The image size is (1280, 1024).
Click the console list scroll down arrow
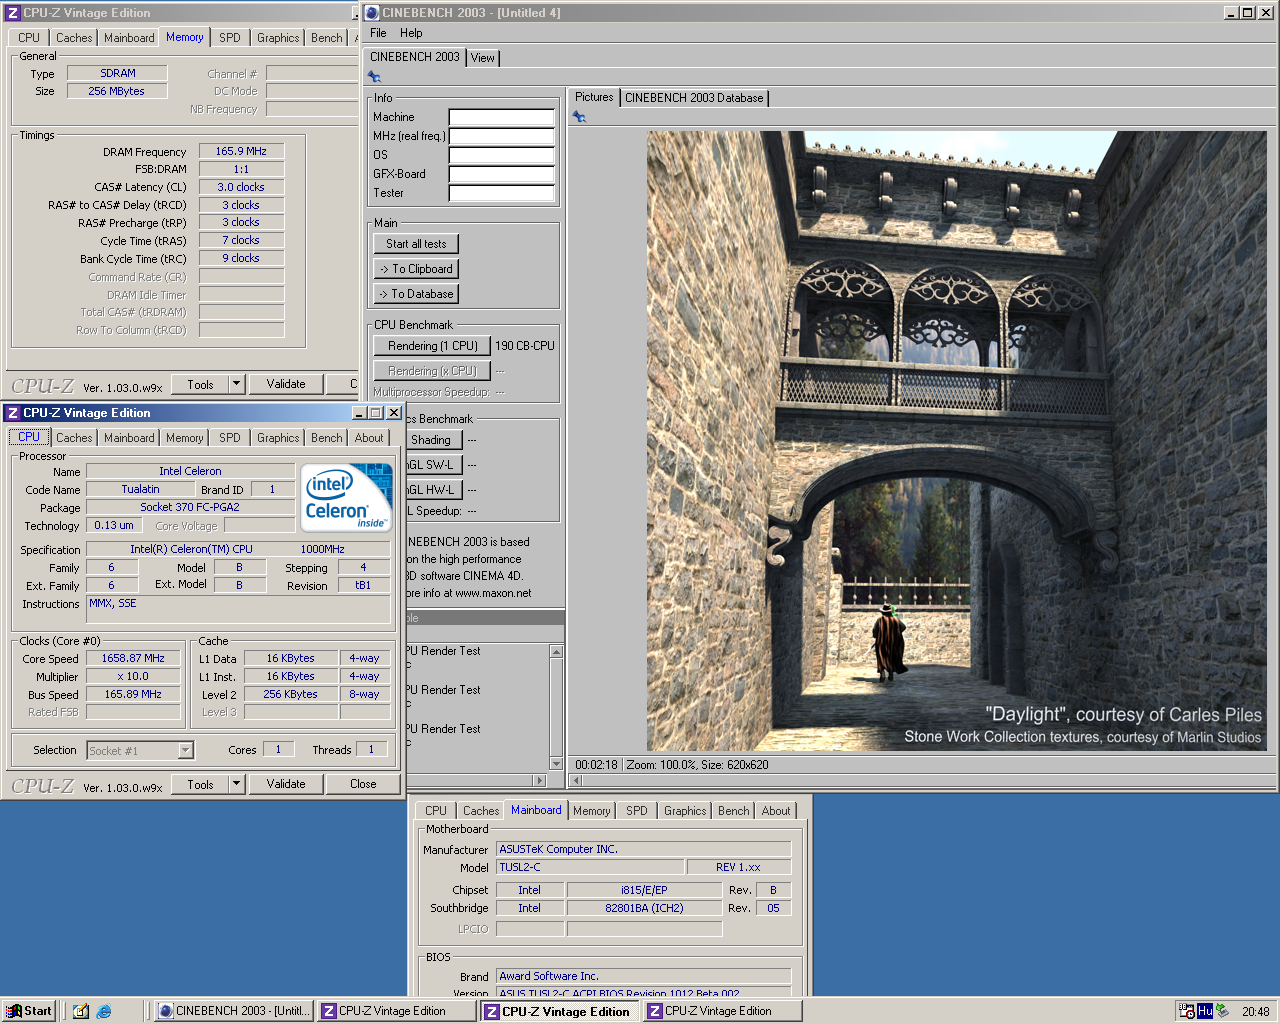click(x=556, y=764)
